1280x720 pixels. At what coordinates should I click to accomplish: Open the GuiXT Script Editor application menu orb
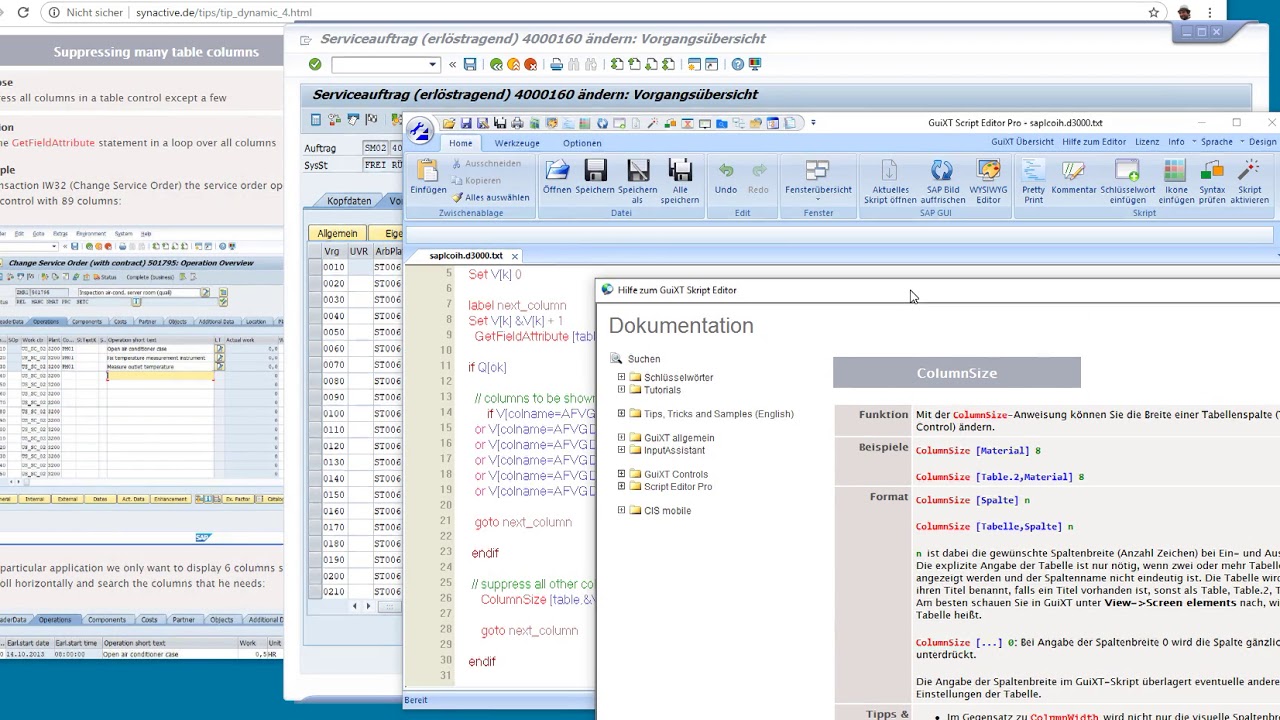pyautogui.click(x=421, y=132)
